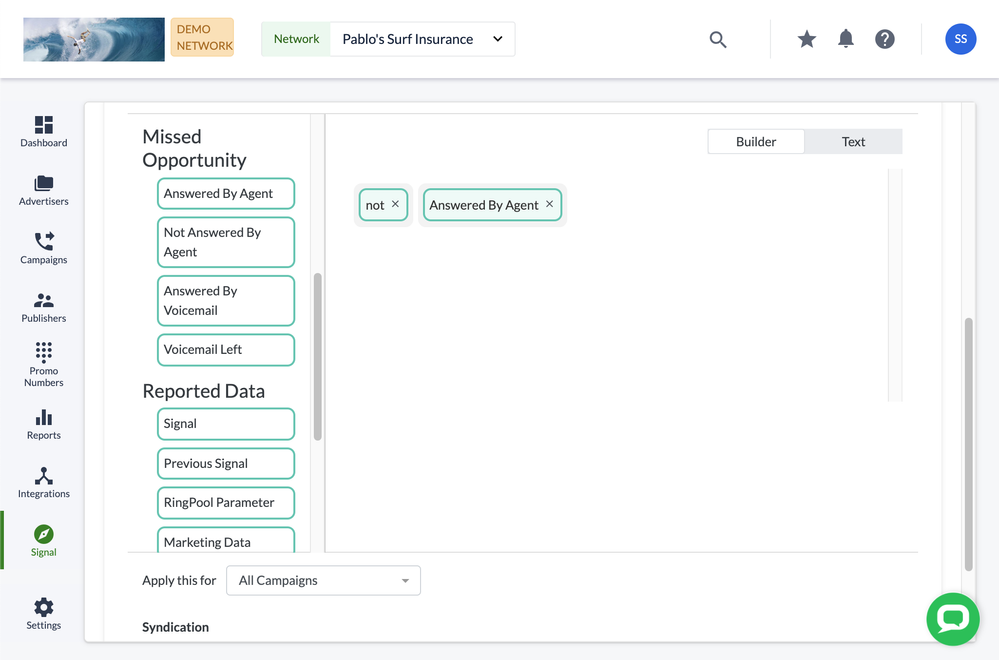999x660 pixels.
Task: Open the Reports section
Action: coord(43,424)
